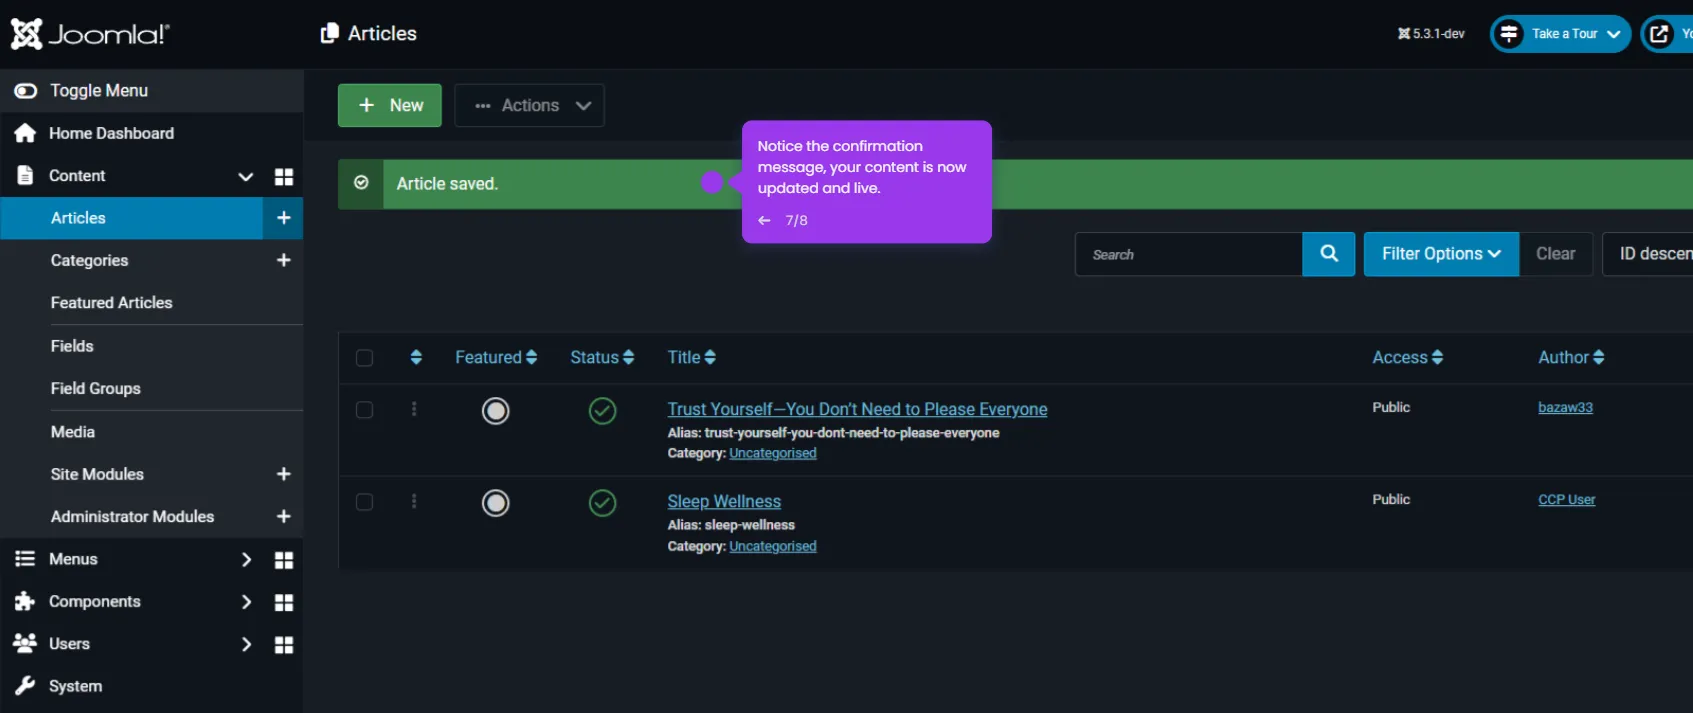
Task: Add administrator module plus icon
Action: pyautogui.click(x=284, y=516)
